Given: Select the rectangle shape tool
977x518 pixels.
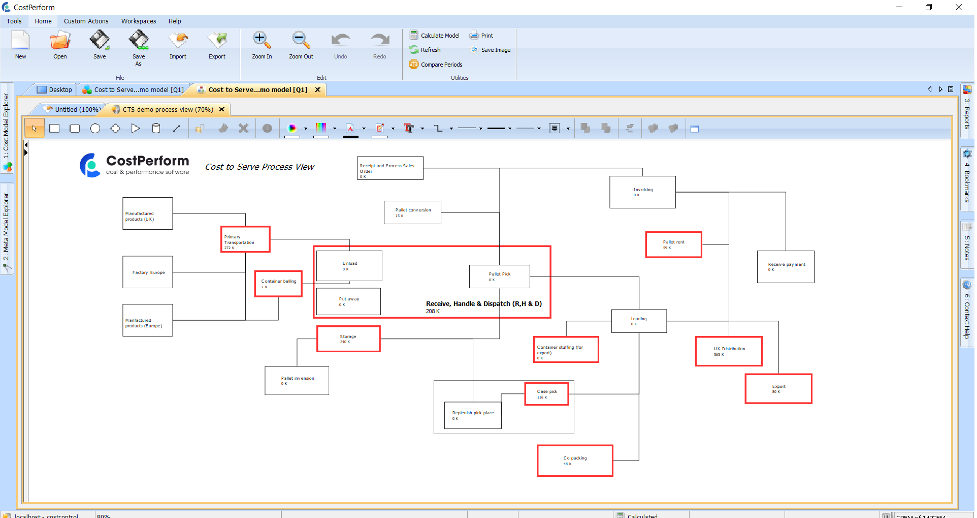Looking at the screenshot, I should 55,128.
